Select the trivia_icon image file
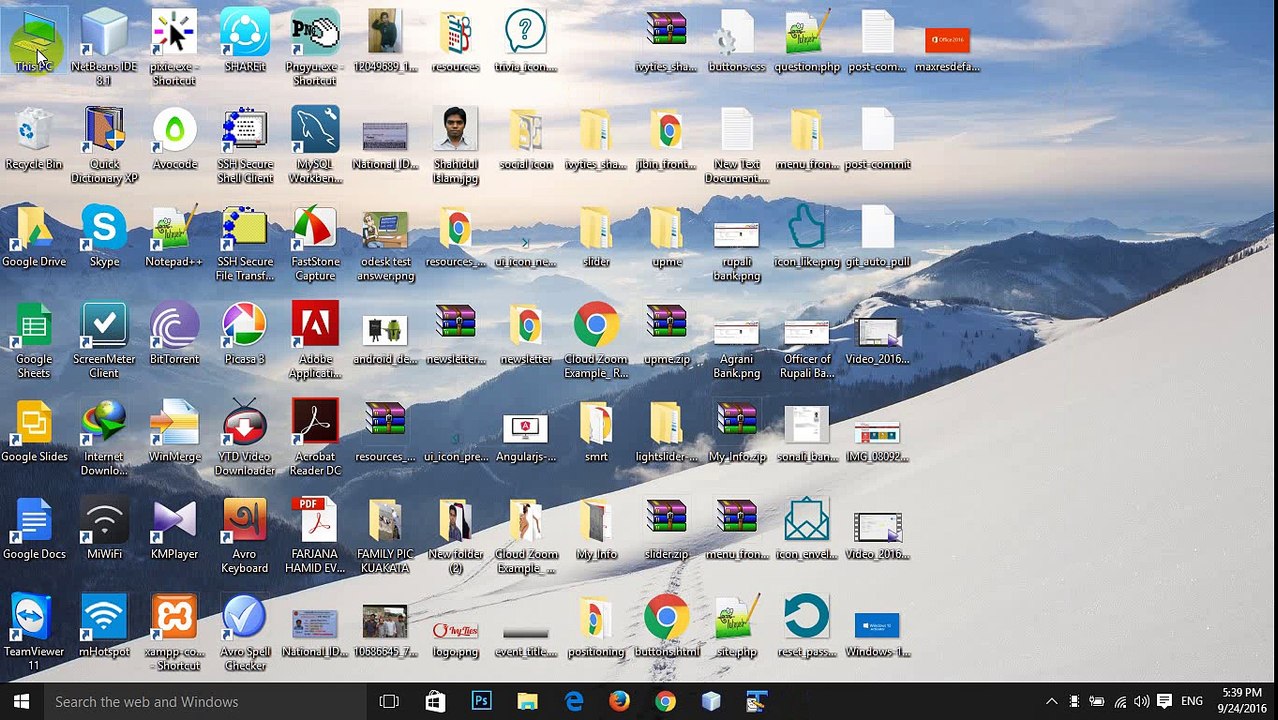This screenshot has width=1278, height=720. pyautogui.click(x=525, y=41)
